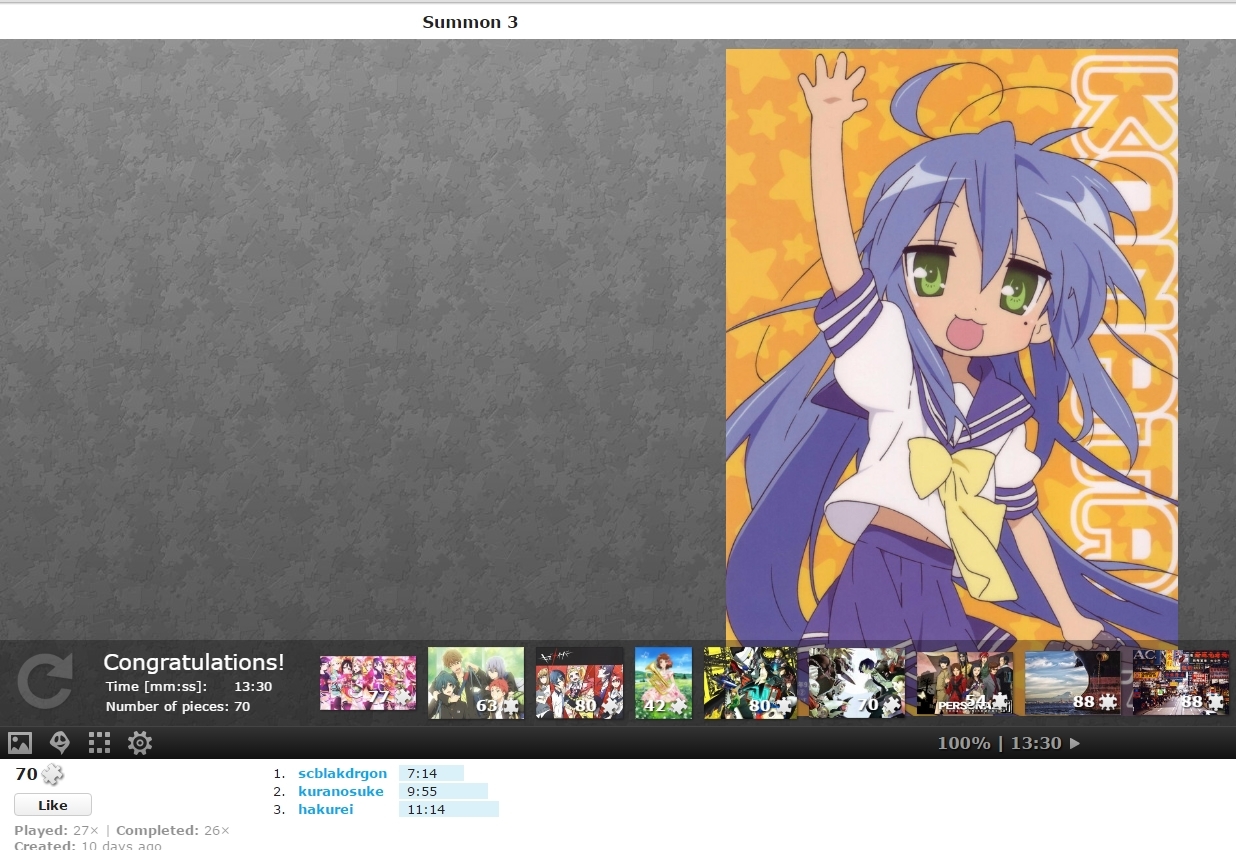Show the puzzle image preview

pos(20,743)
